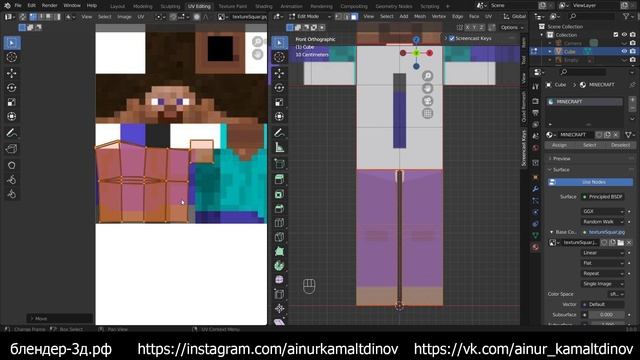Open the Global orientation dropdown
Viewport: 640px width, 360px height.
point(515,16)
